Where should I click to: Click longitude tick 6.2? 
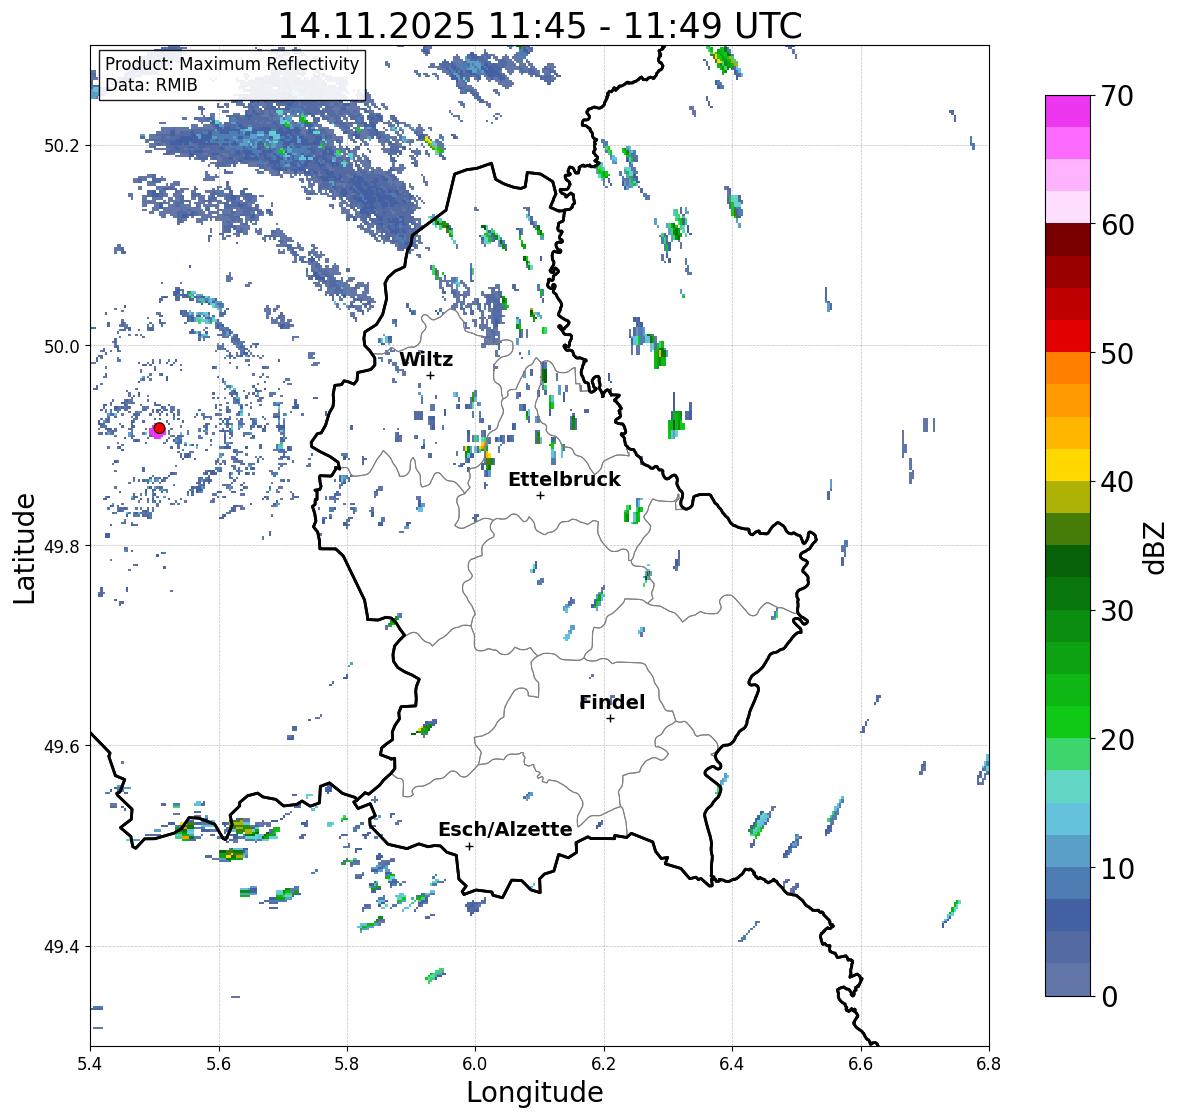[604, 1064]
